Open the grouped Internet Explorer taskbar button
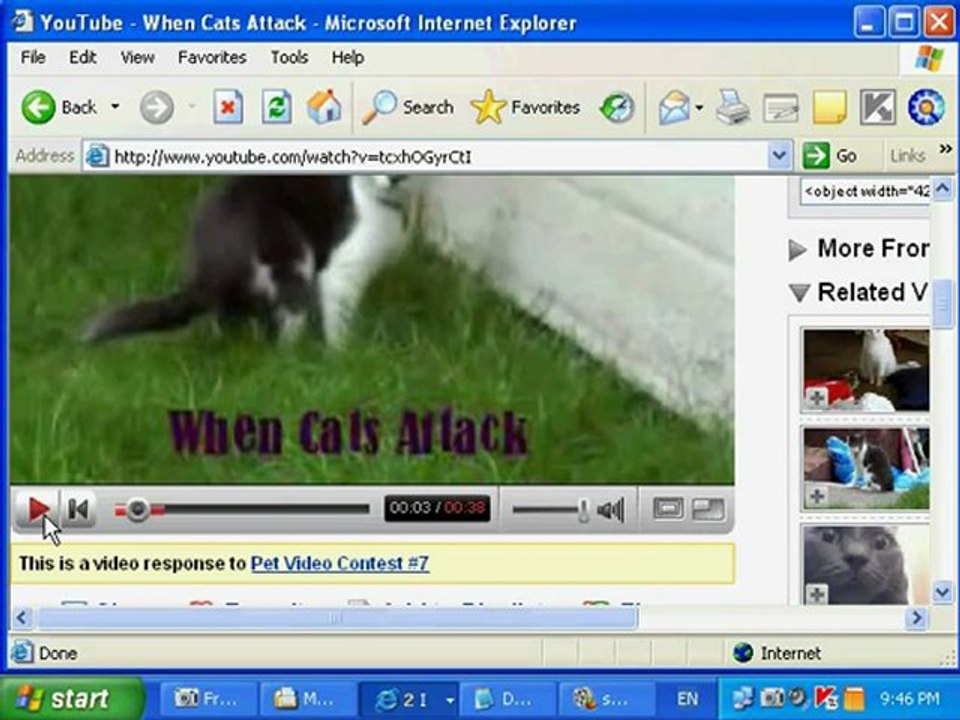Screen dimensions: 960x720 408,699
